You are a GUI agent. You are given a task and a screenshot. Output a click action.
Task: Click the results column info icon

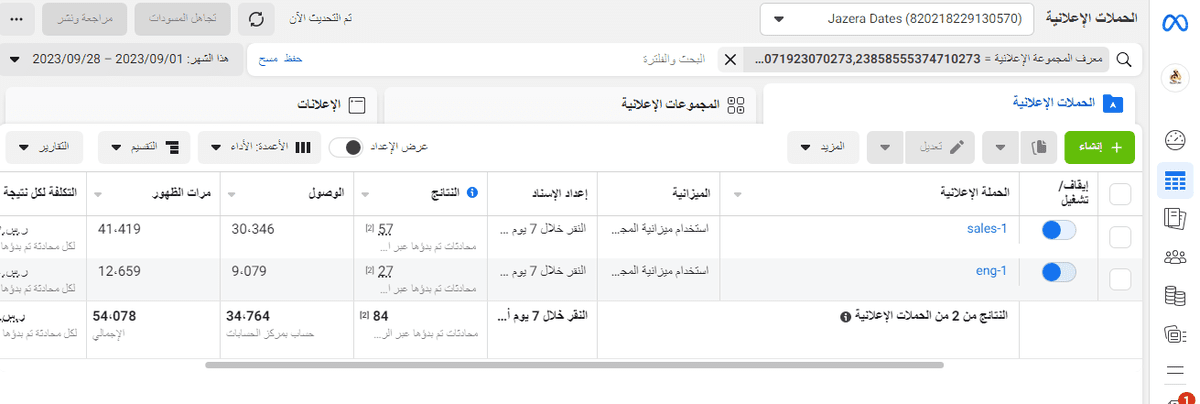pyautogui.click(x=472, y=193)
